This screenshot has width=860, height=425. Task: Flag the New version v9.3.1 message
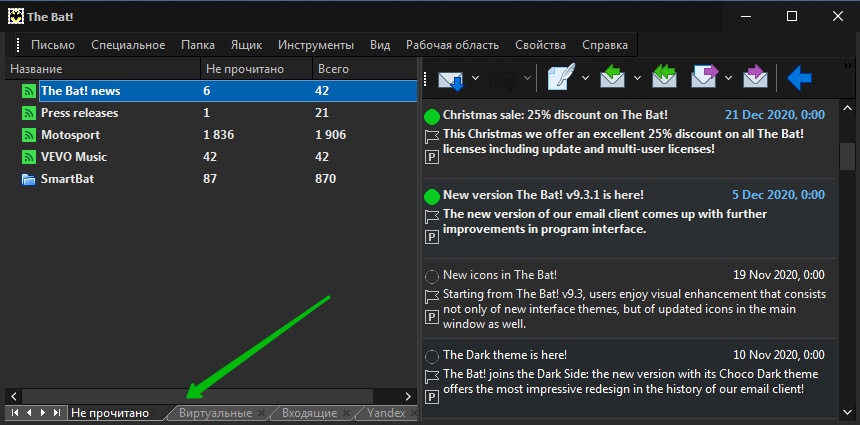click(432, 217)
